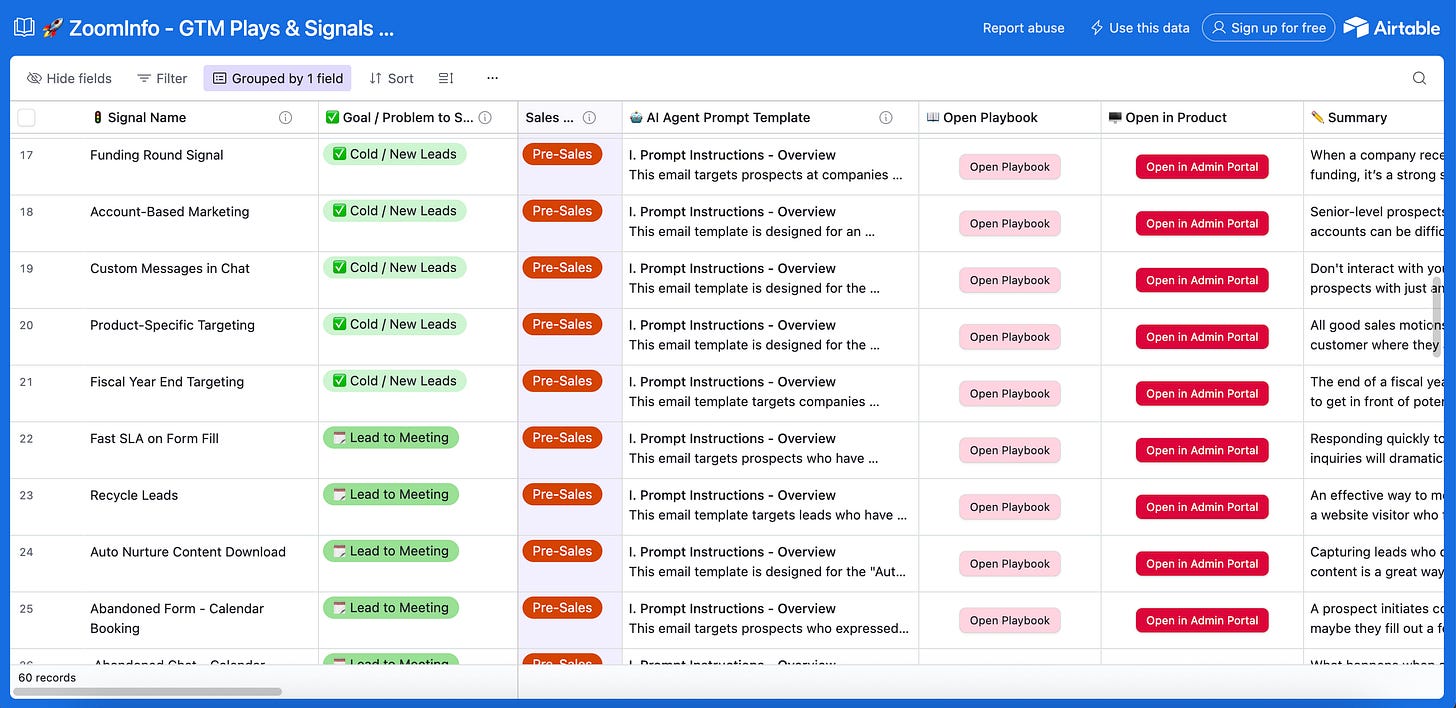Click the lightning icon in Use this data
Screen dimensions: 1456x708
[x=1096, y=28]
